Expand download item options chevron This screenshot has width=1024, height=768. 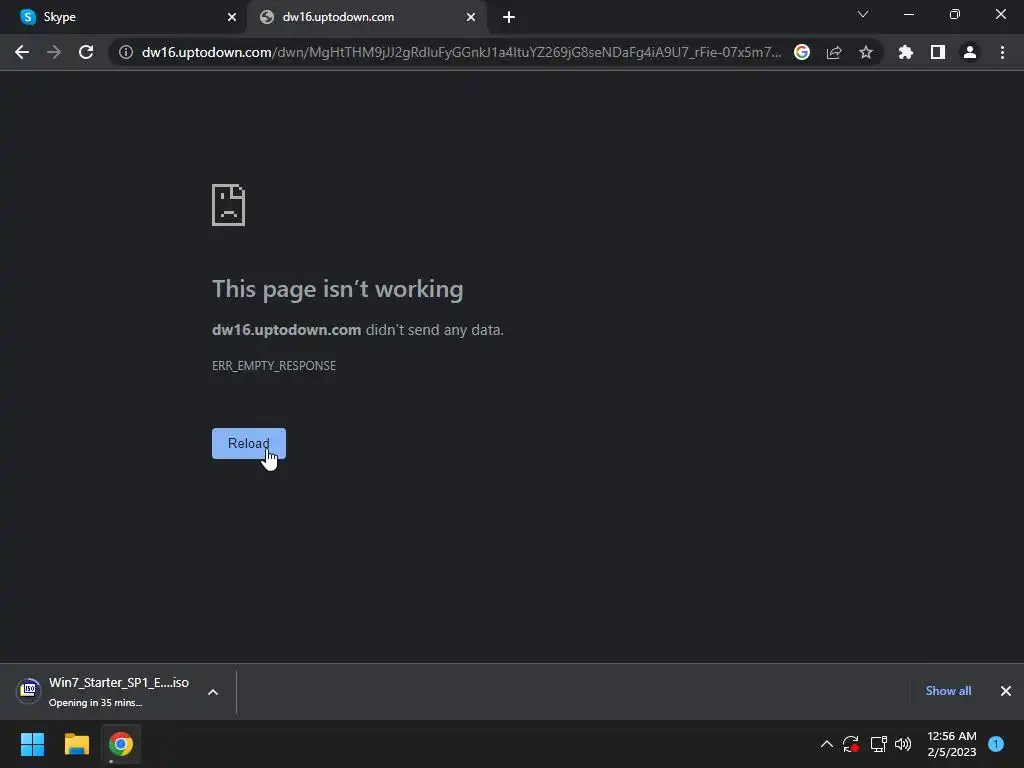click(213, 692)
